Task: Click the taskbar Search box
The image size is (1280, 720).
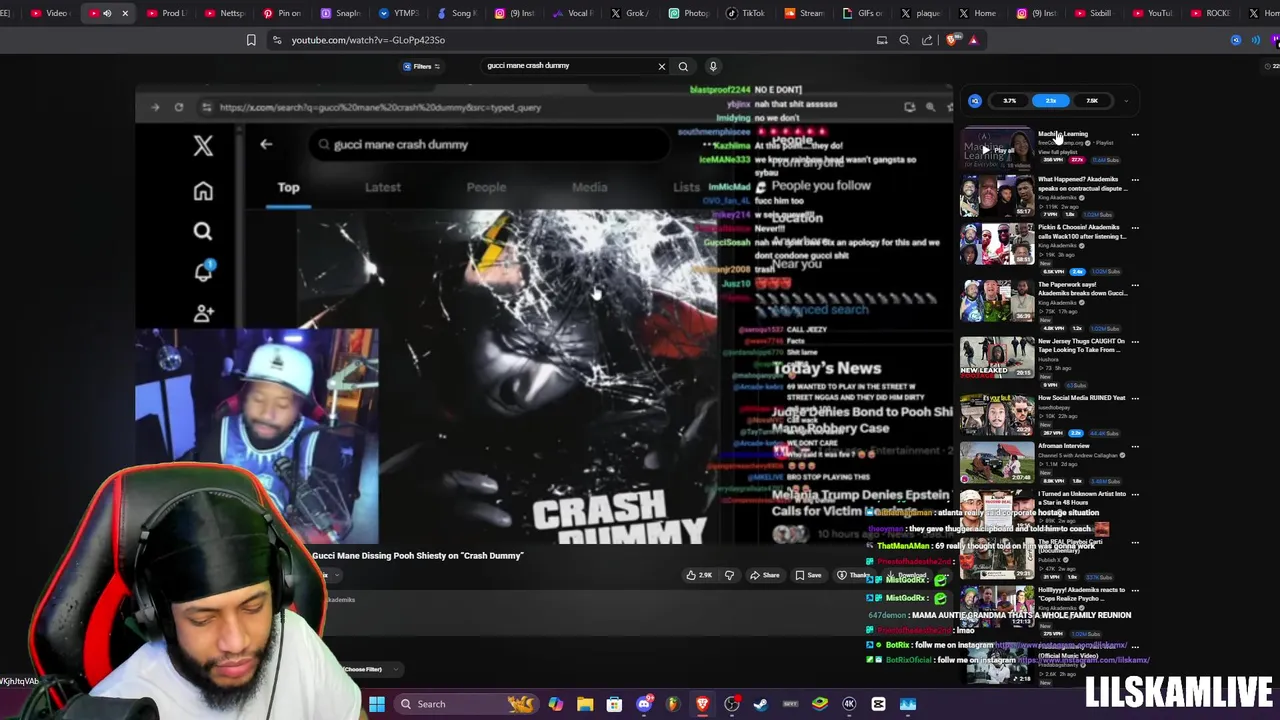Action: pos(467,704)
